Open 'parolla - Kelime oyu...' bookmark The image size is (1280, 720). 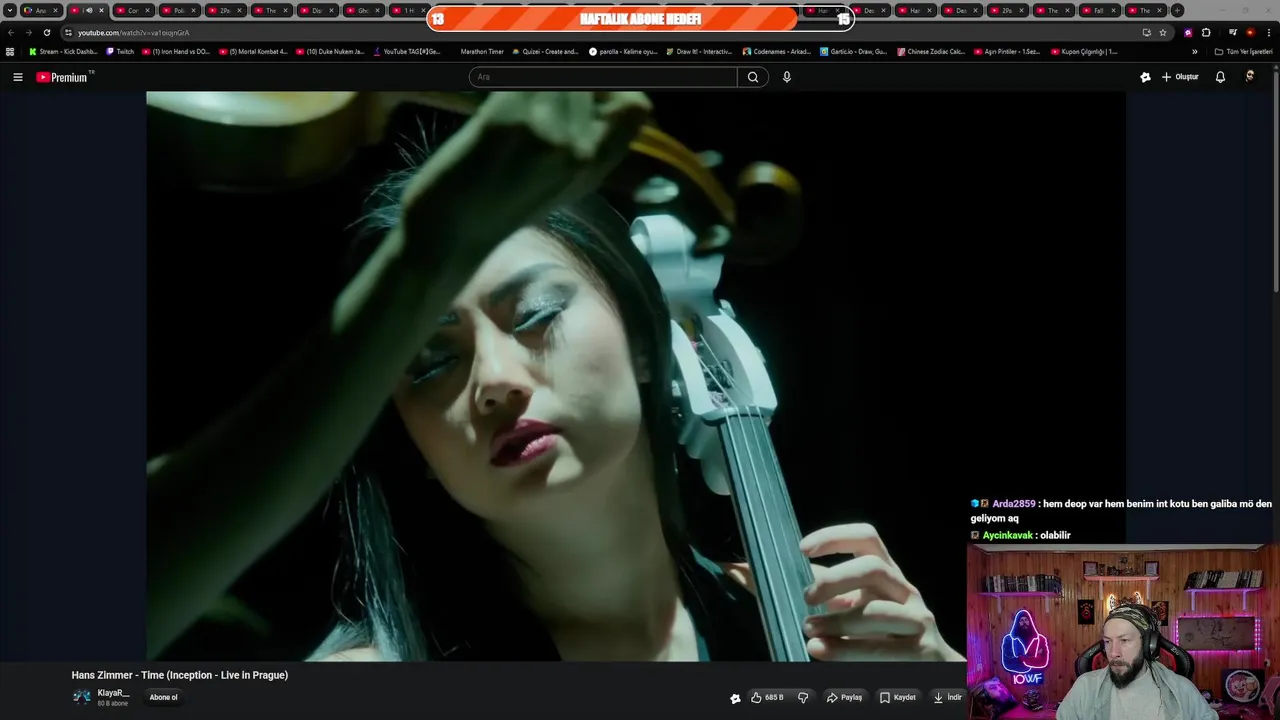pyautogui.click(x=624, y=52)
